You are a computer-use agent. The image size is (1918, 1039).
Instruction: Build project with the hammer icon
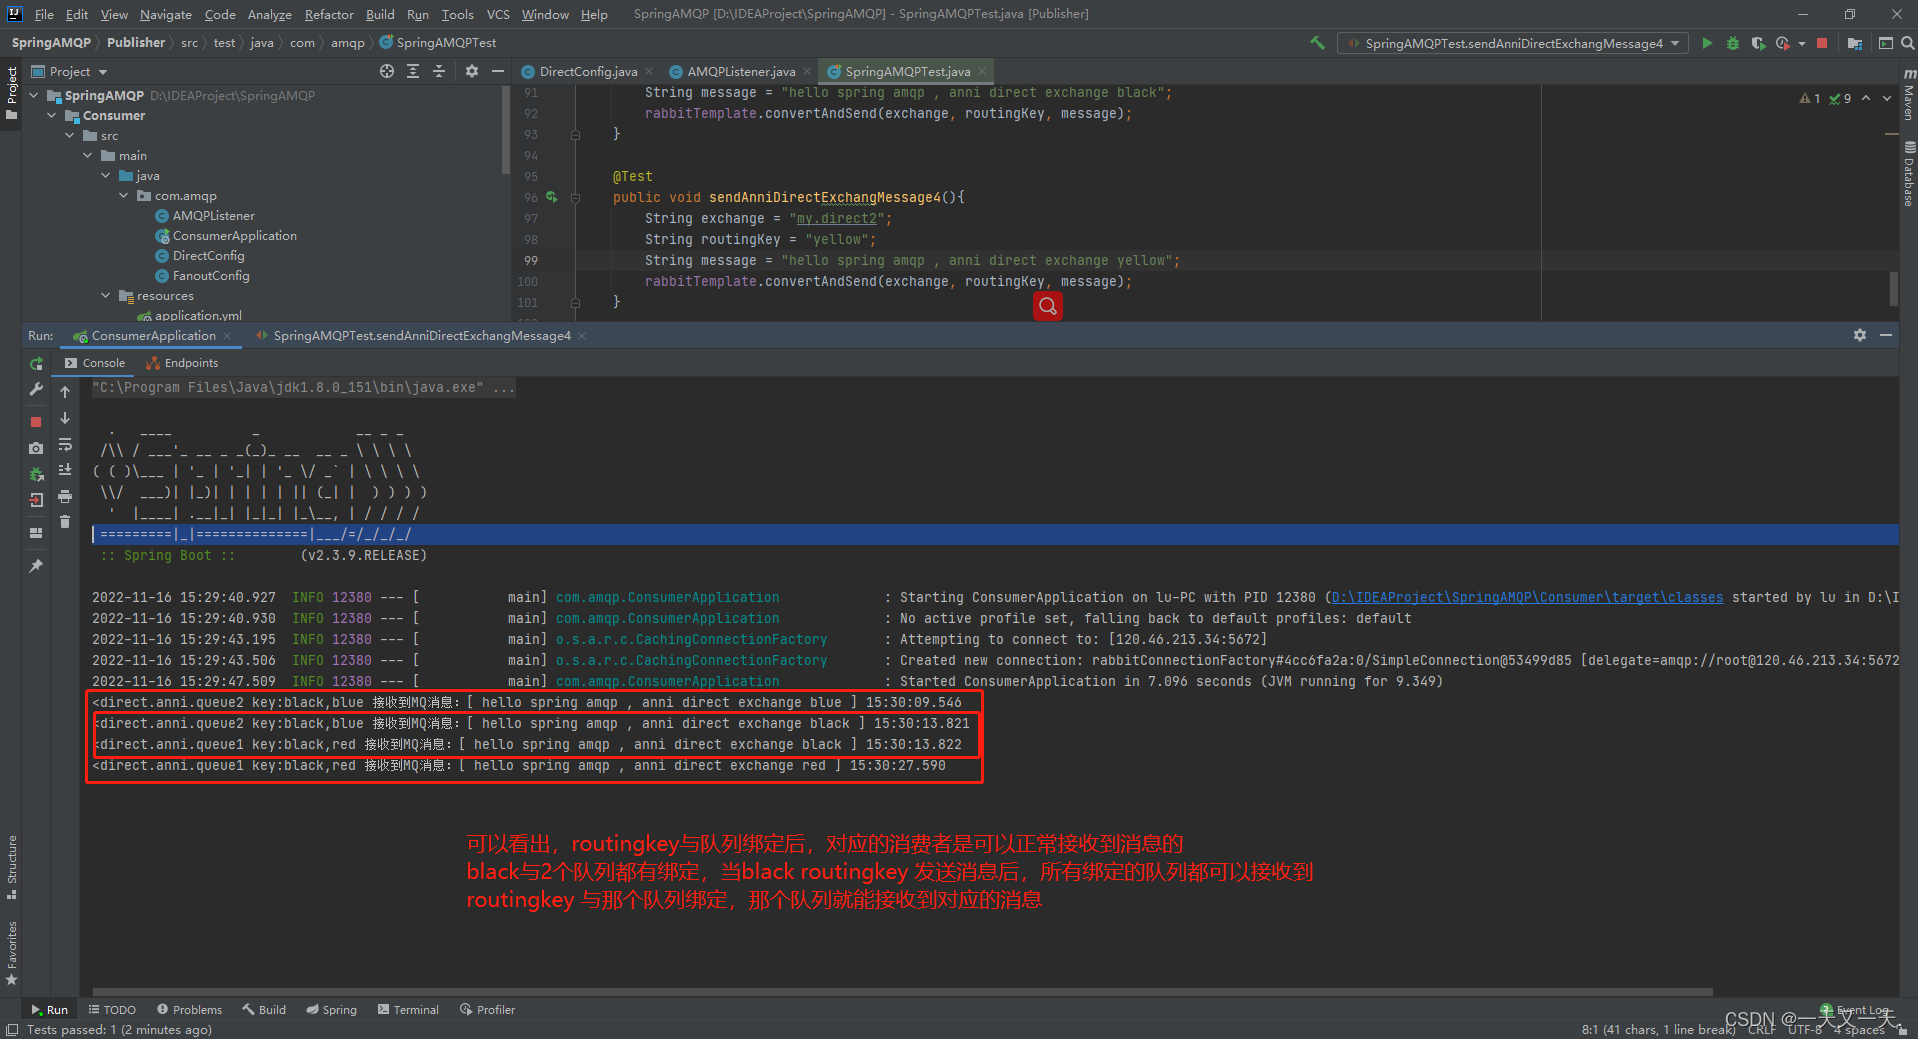click(1317, 43)
